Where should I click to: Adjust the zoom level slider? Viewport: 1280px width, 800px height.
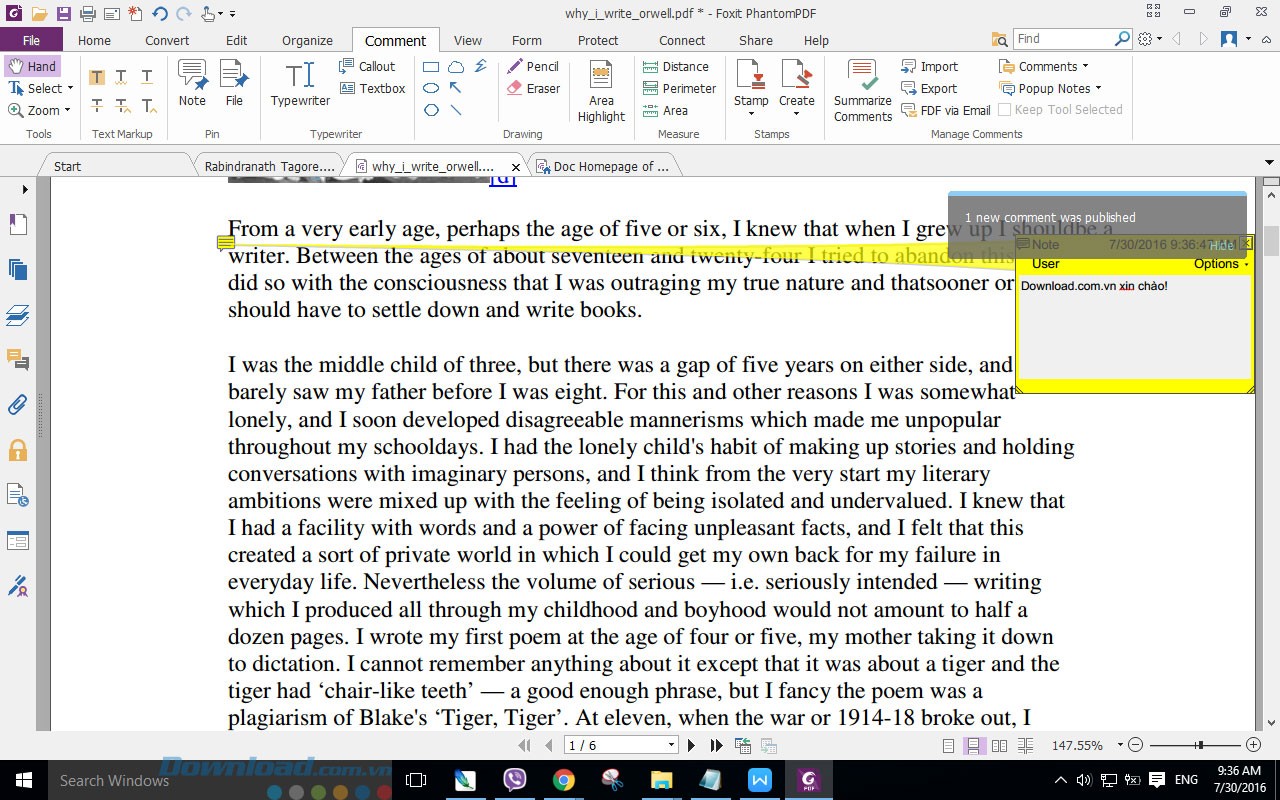(x=1198, y=745)
